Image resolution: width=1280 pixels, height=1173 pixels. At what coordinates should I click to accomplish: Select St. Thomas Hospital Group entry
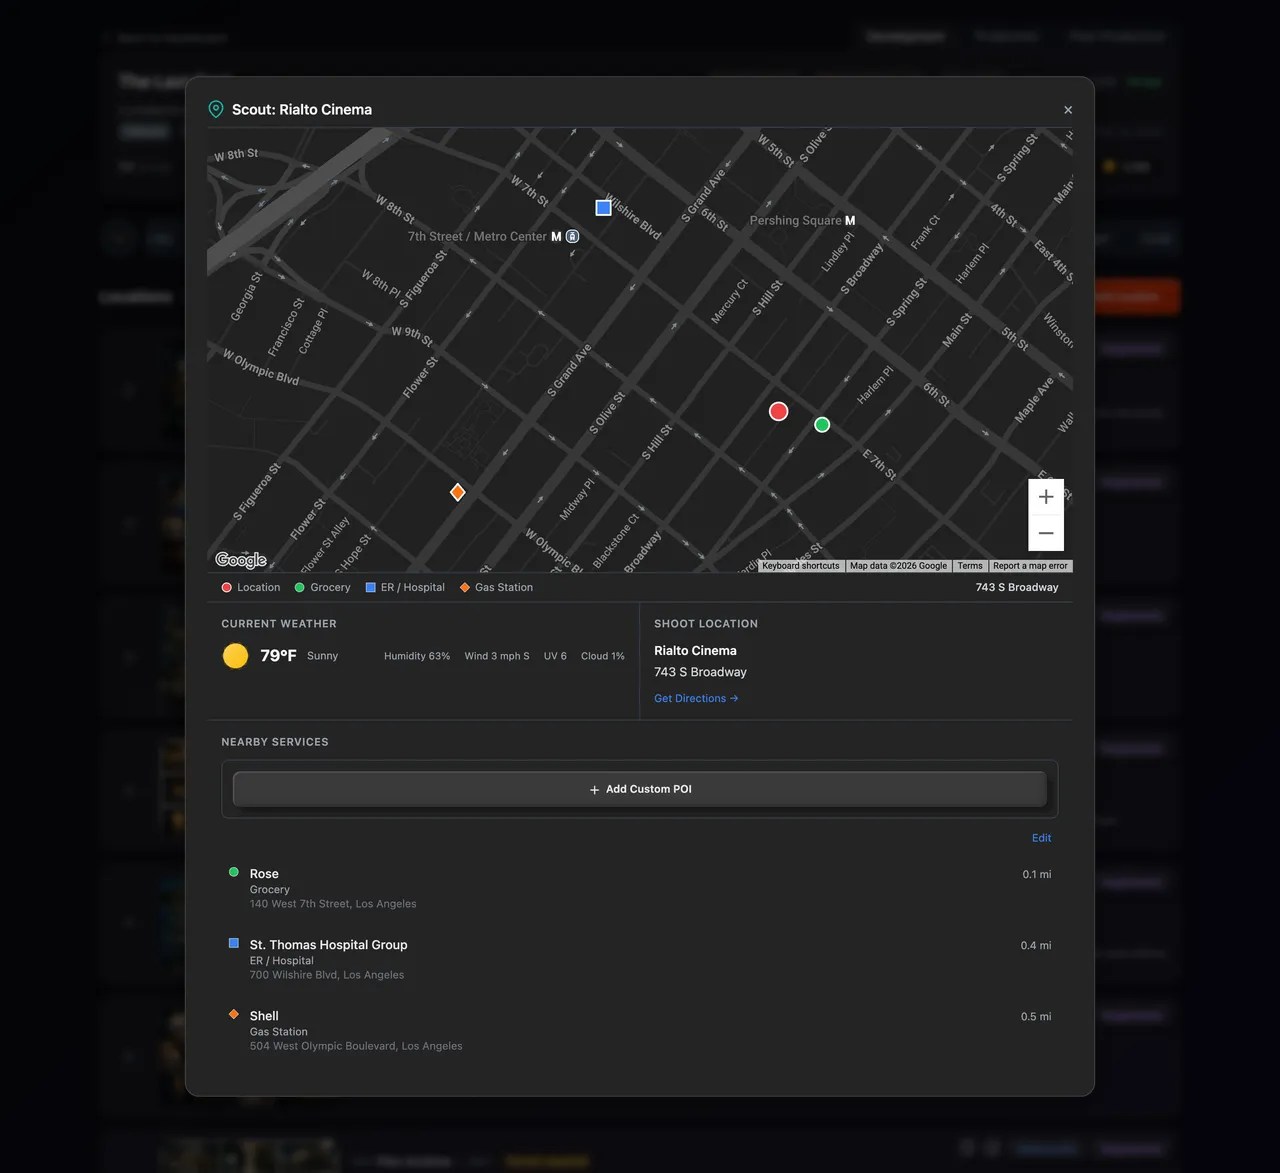pos(640,959)
